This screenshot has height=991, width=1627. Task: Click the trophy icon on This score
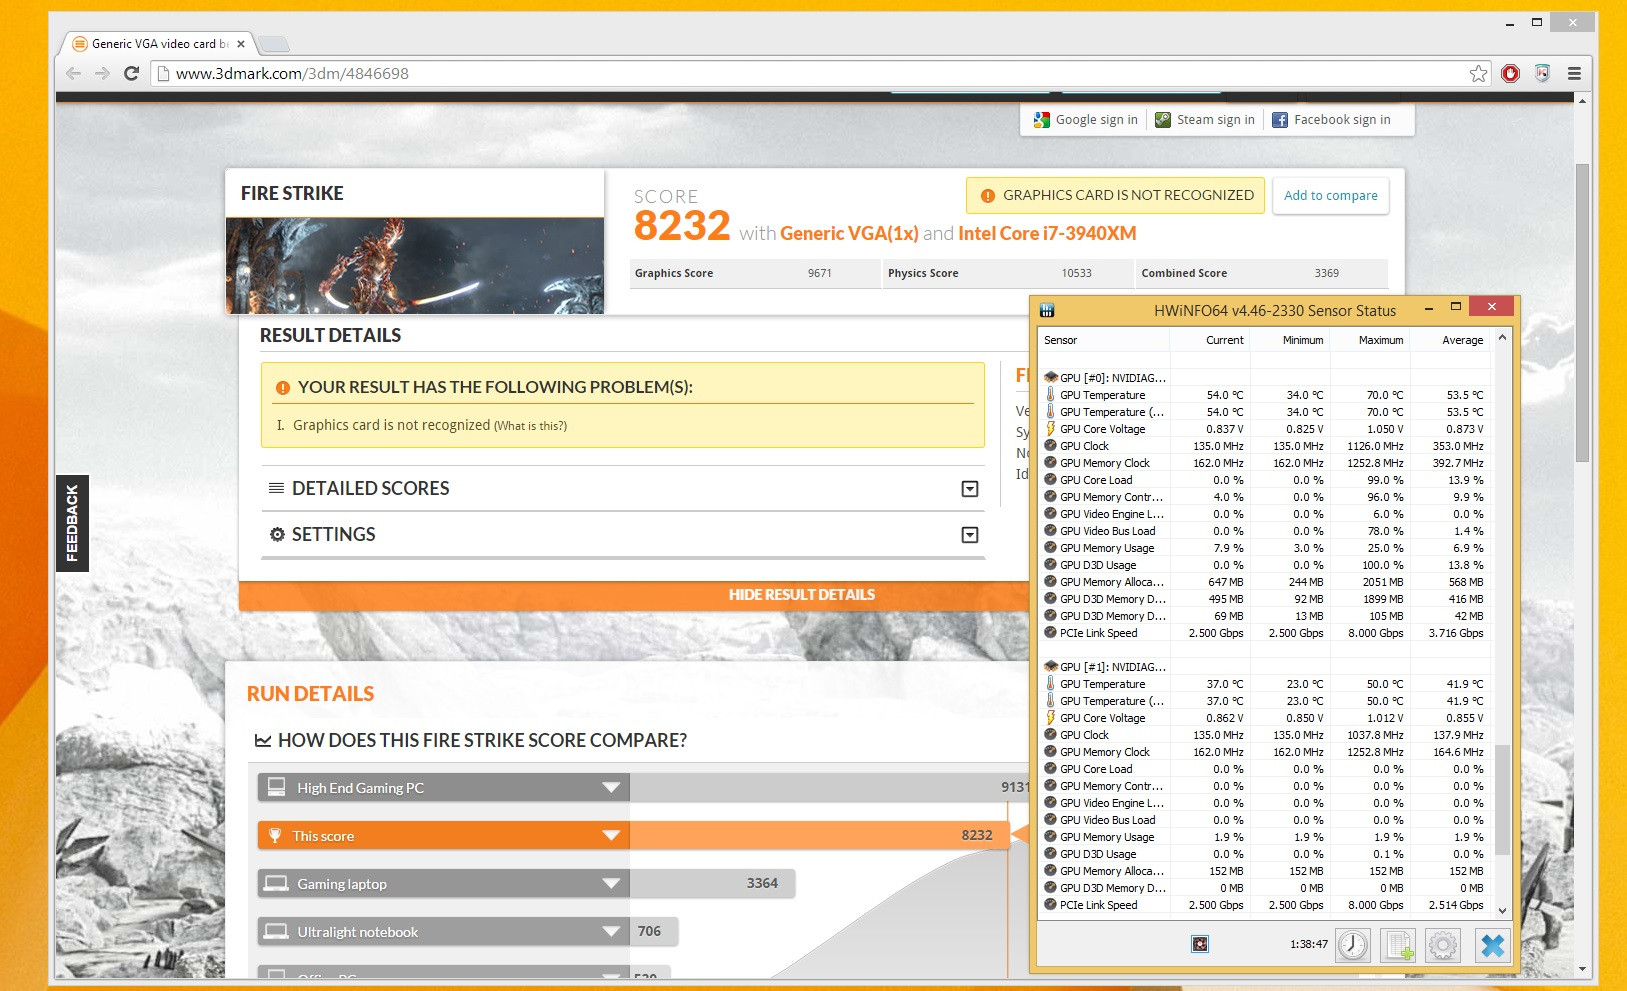pyautogui.click(x=275, y=835)
